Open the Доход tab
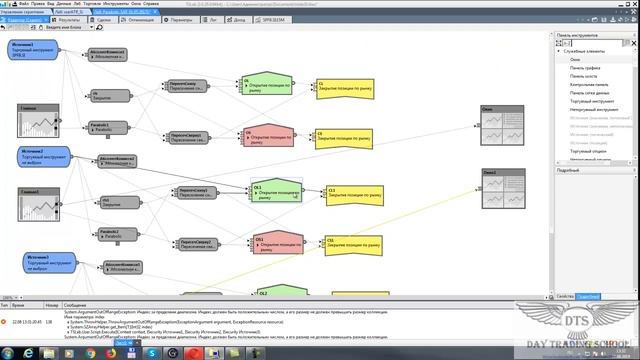This screenshot has width=640, height=360. (x=238, y=20)
